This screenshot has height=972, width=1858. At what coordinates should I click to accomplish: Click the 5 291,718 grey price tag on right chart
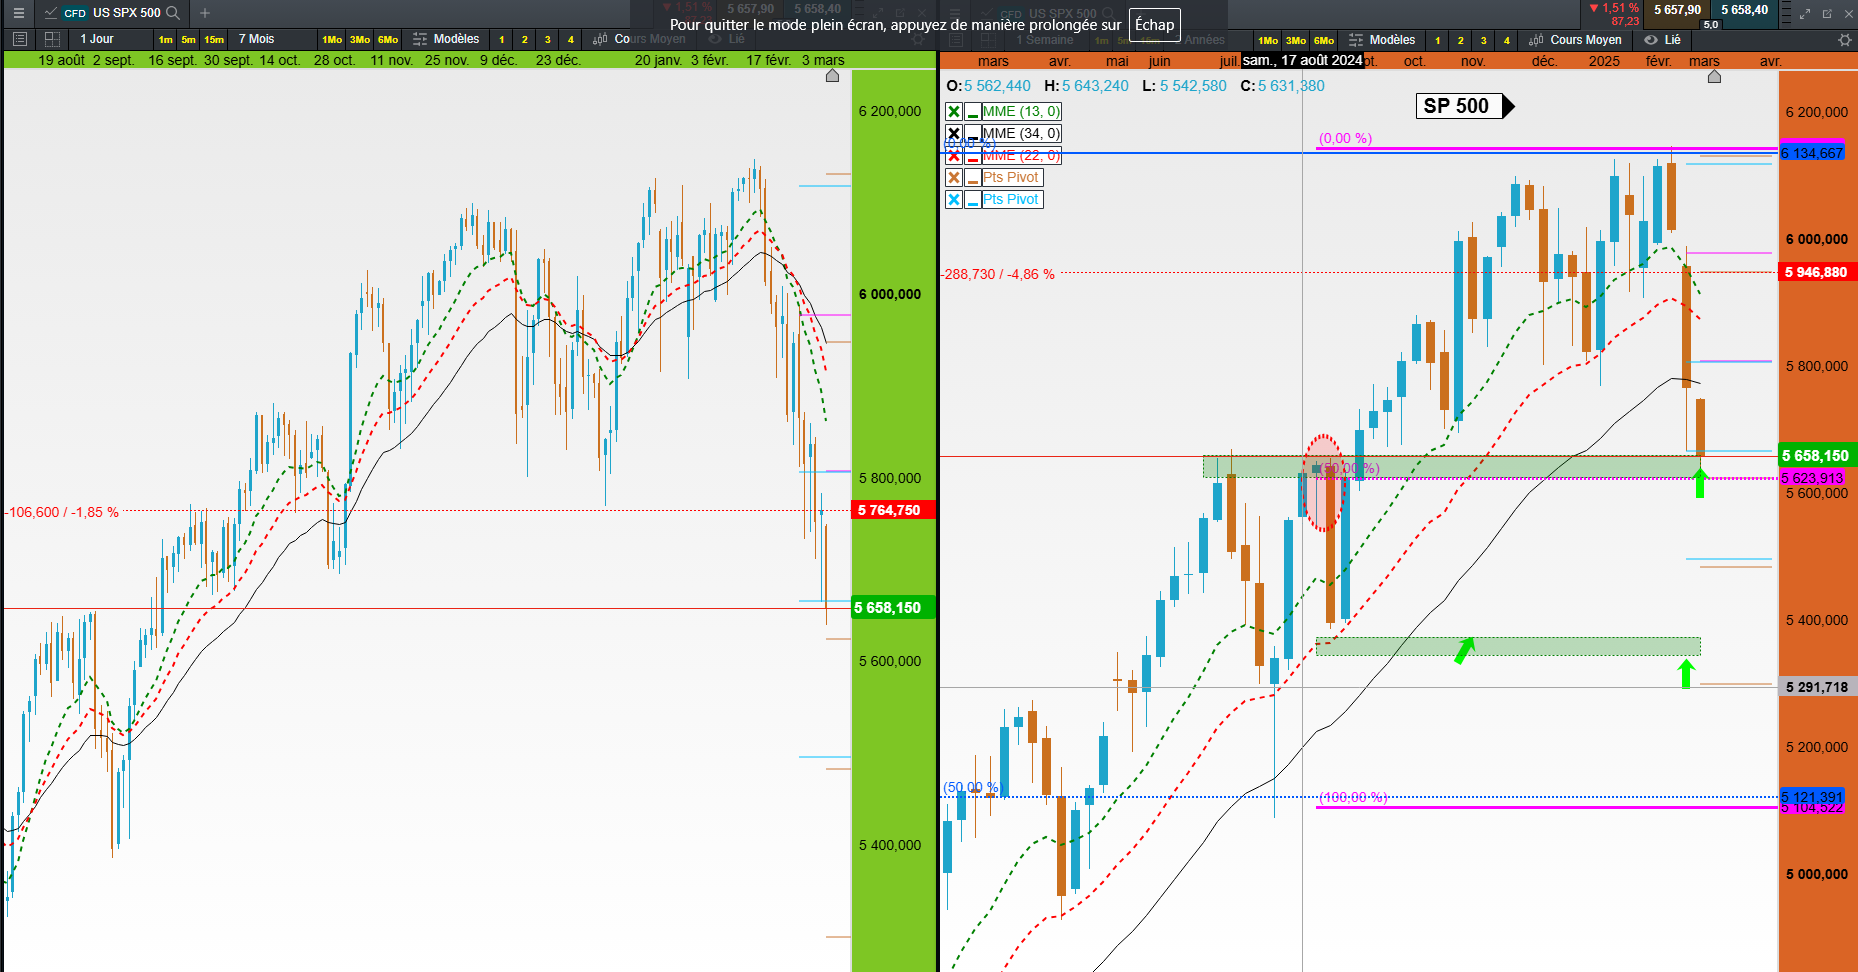(x=1818, y=687)
